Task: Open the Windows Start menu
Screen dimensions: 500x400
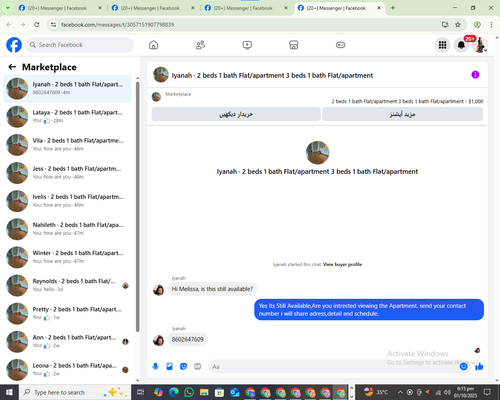Action: click(9, 392)
